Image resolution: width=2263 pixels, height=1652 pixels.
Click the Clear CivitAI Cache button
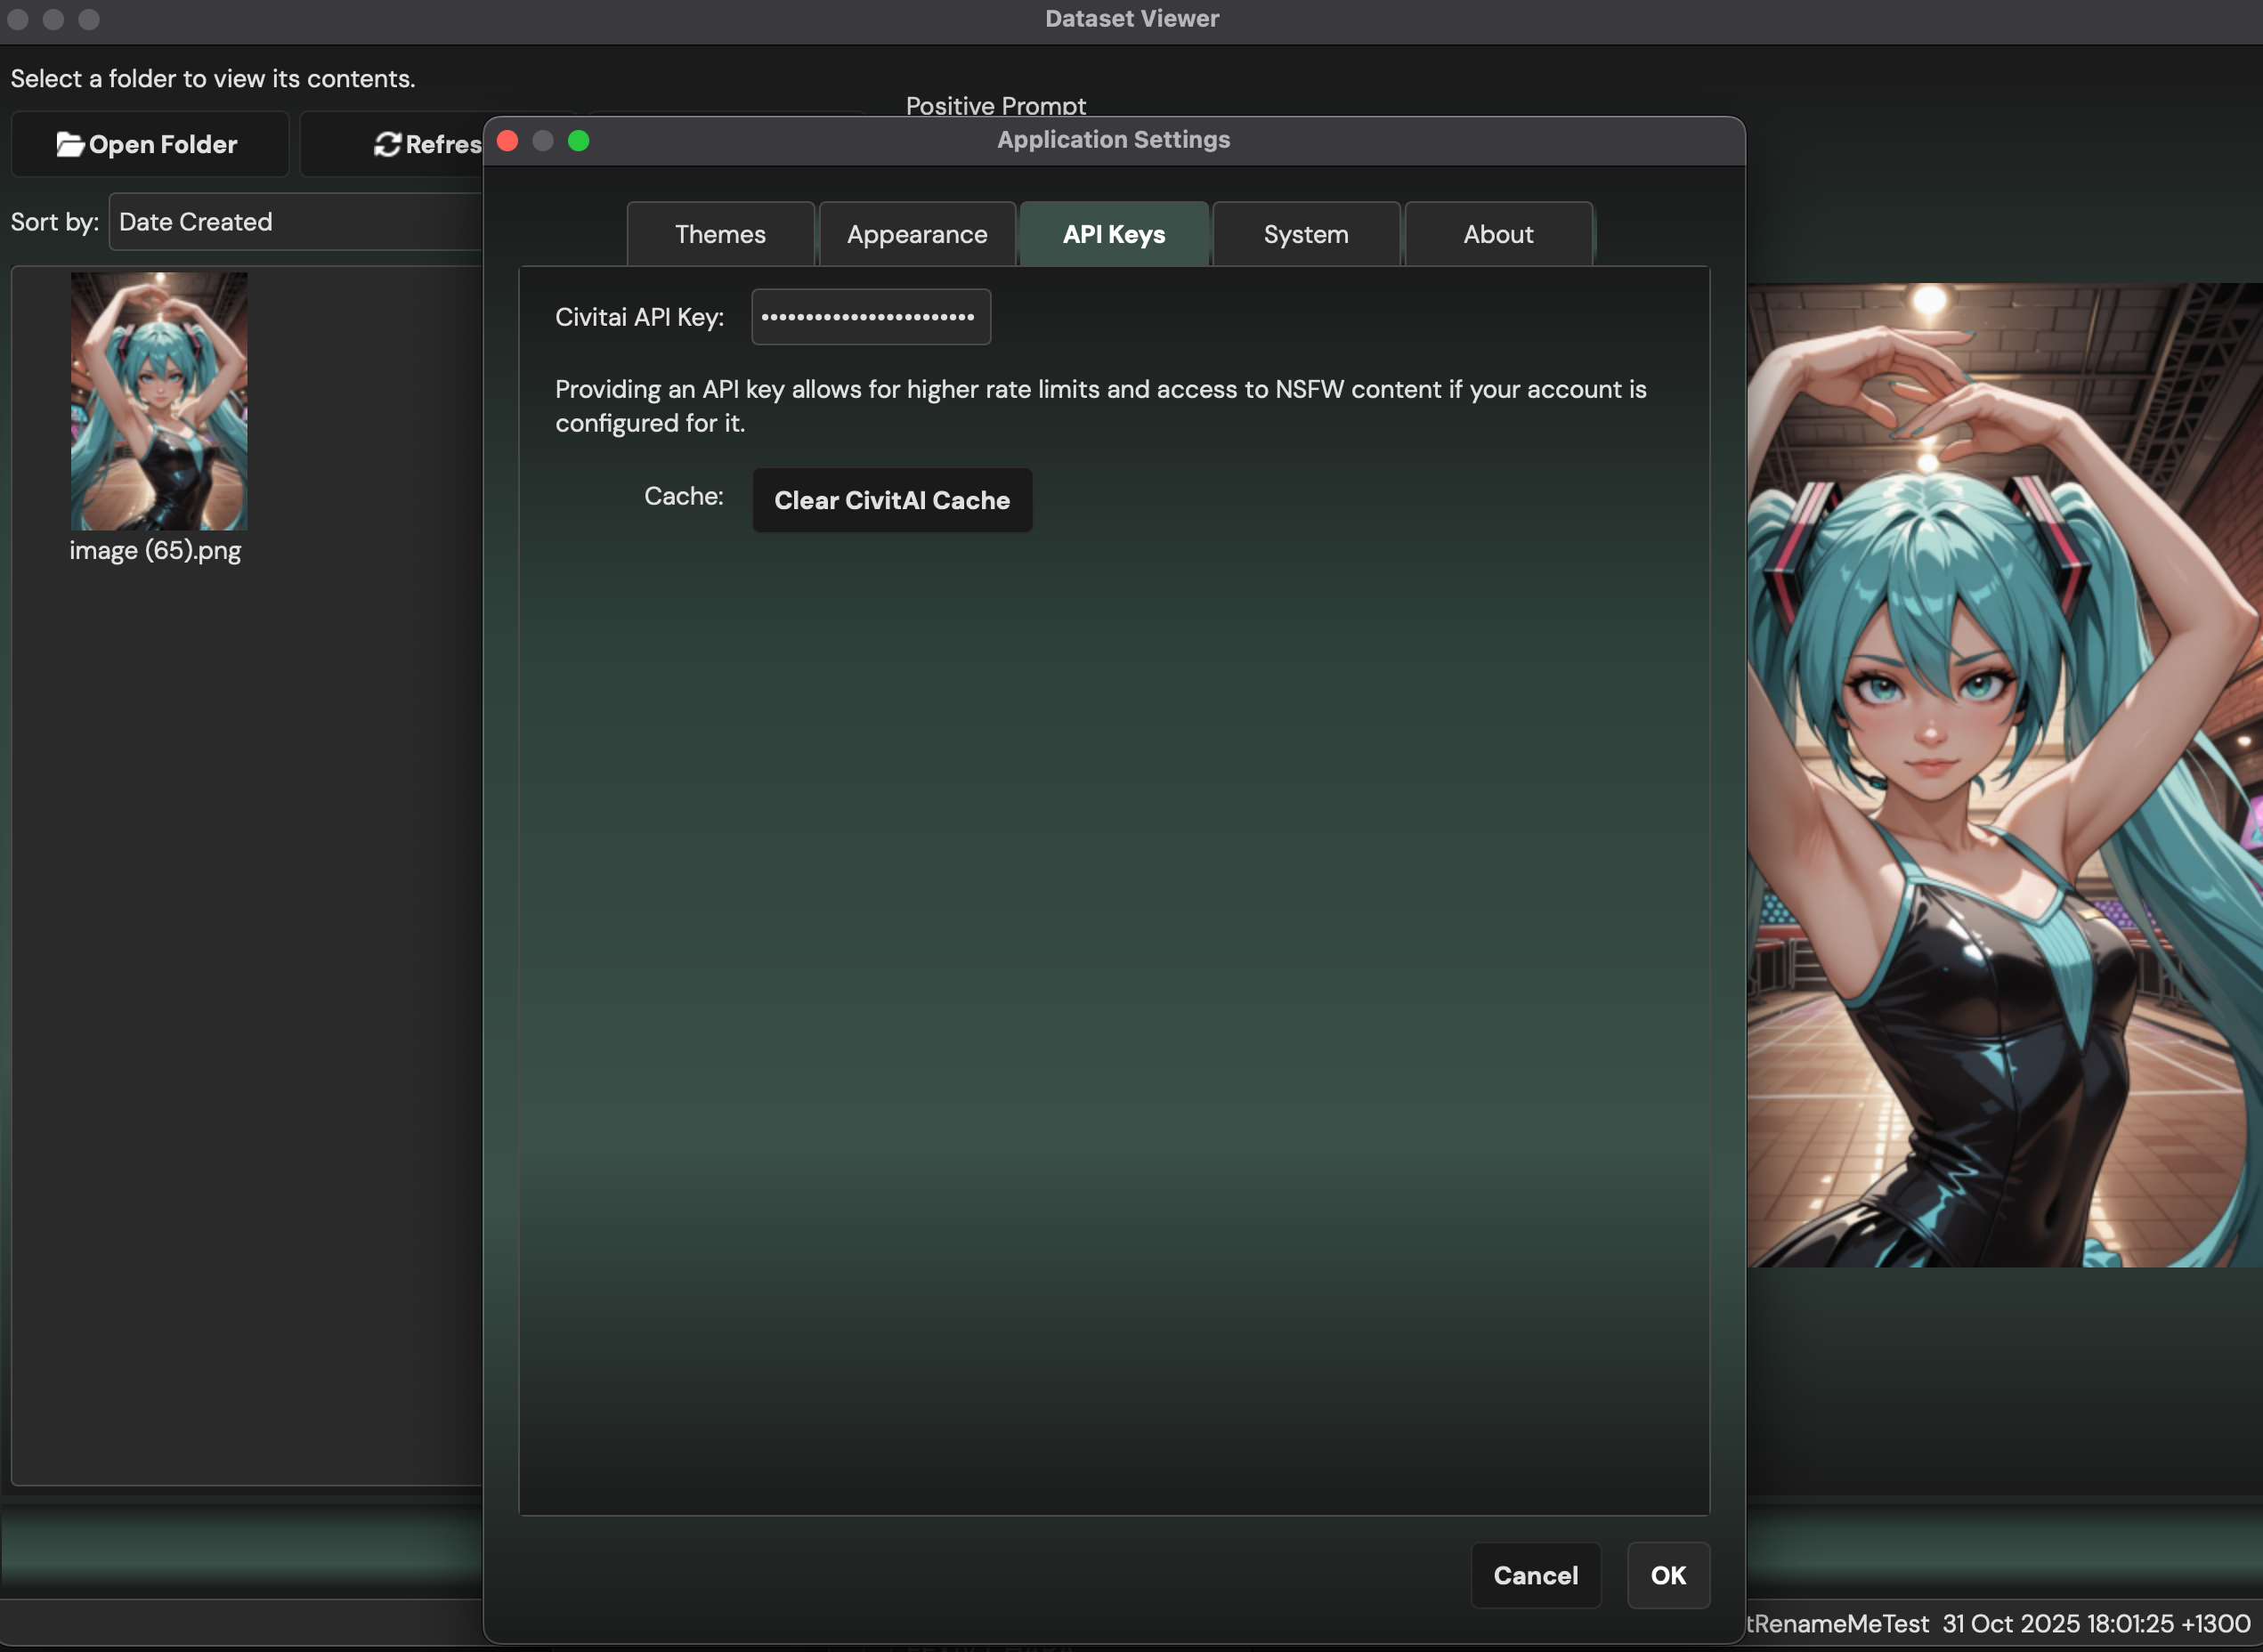891,499
